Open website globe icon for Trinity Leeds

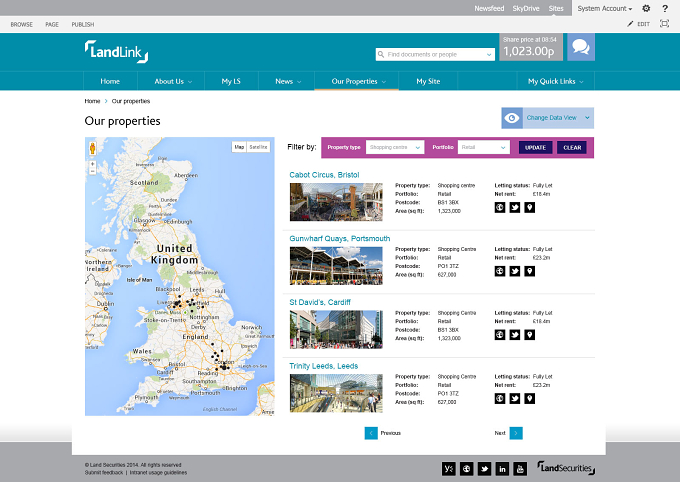click(500, 399)
